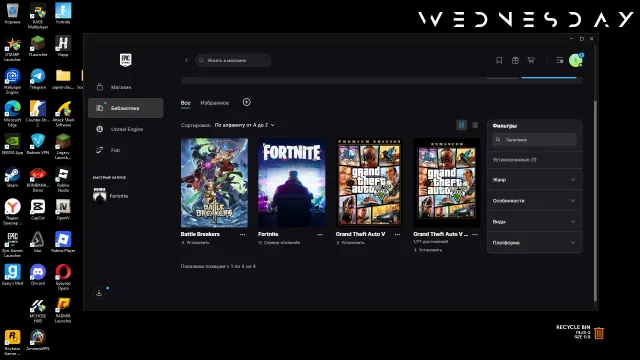Click the Counter-Strike 2 desktop icon
This screenshot has height=360, width=640.
[x=38, y=114]
